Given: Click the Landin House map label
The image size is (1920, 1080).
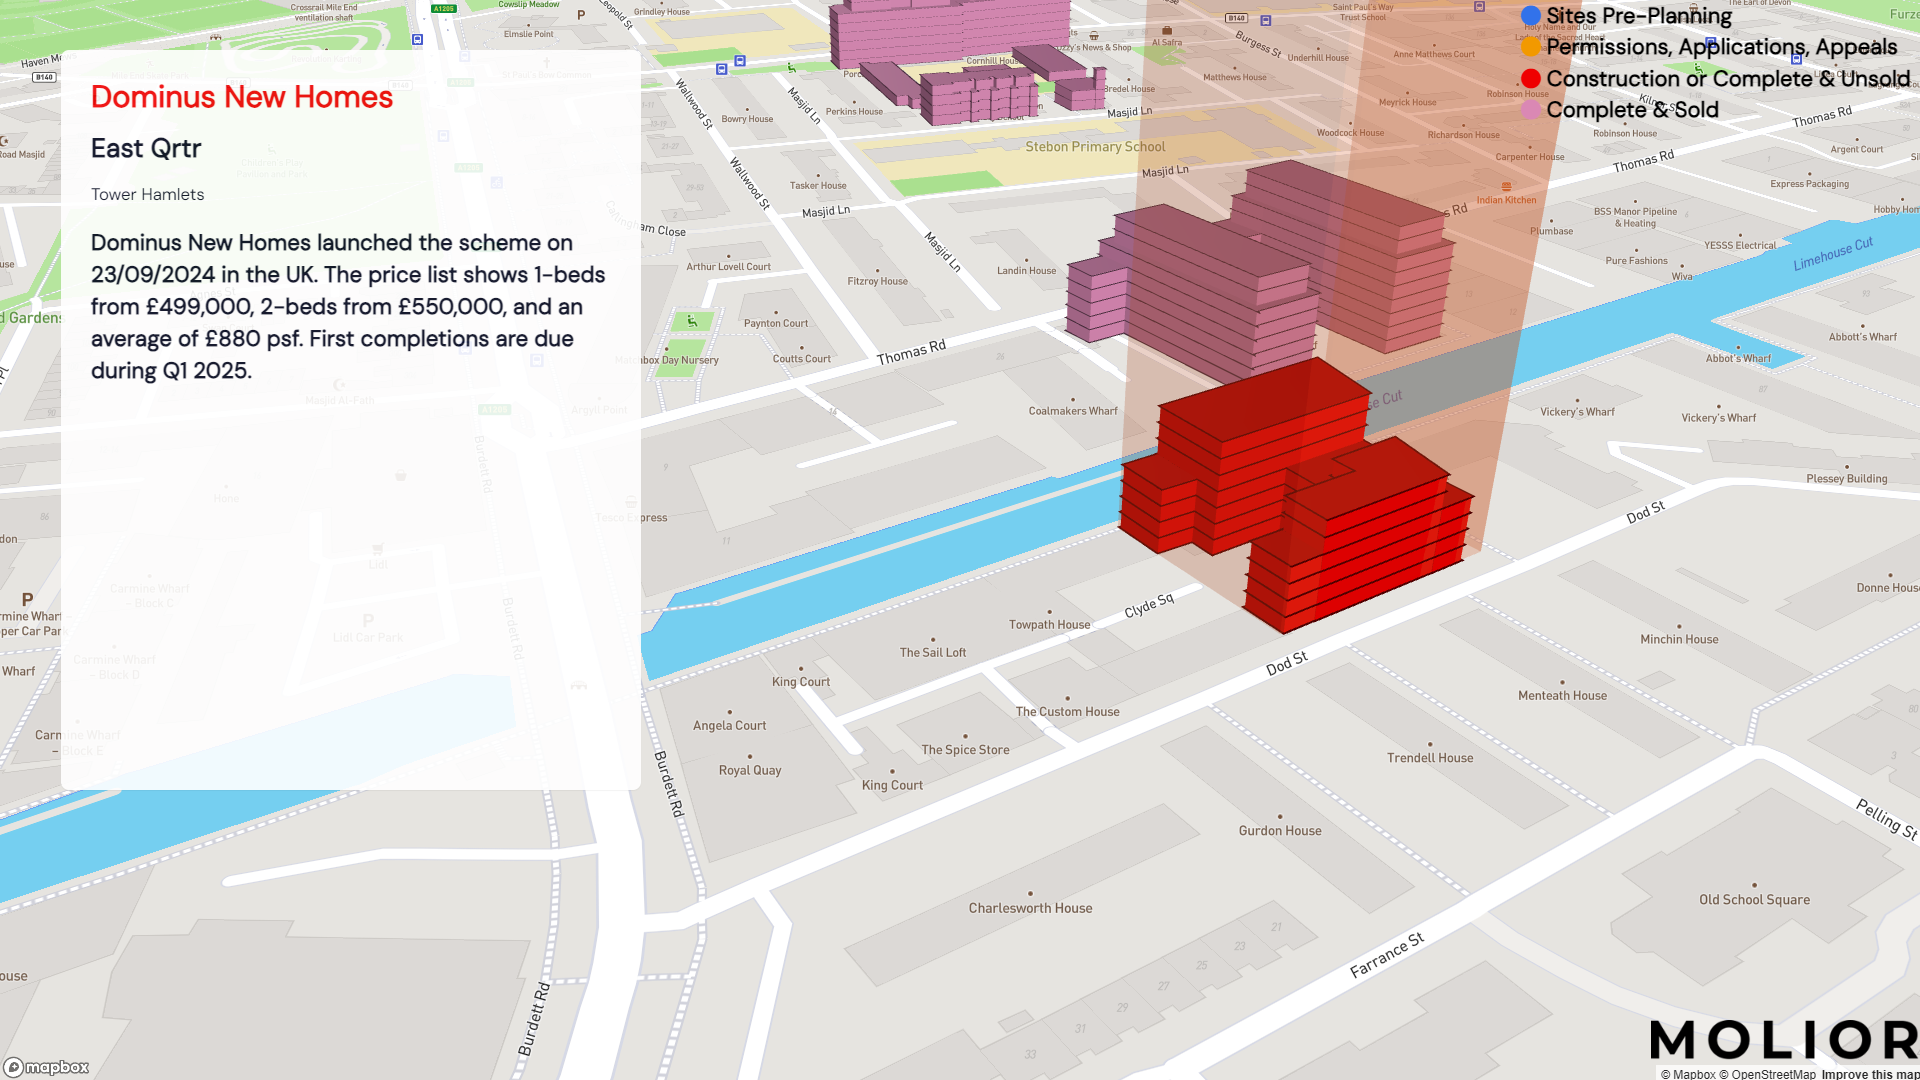Looking at the screenshot, I should pos(1026,271).
